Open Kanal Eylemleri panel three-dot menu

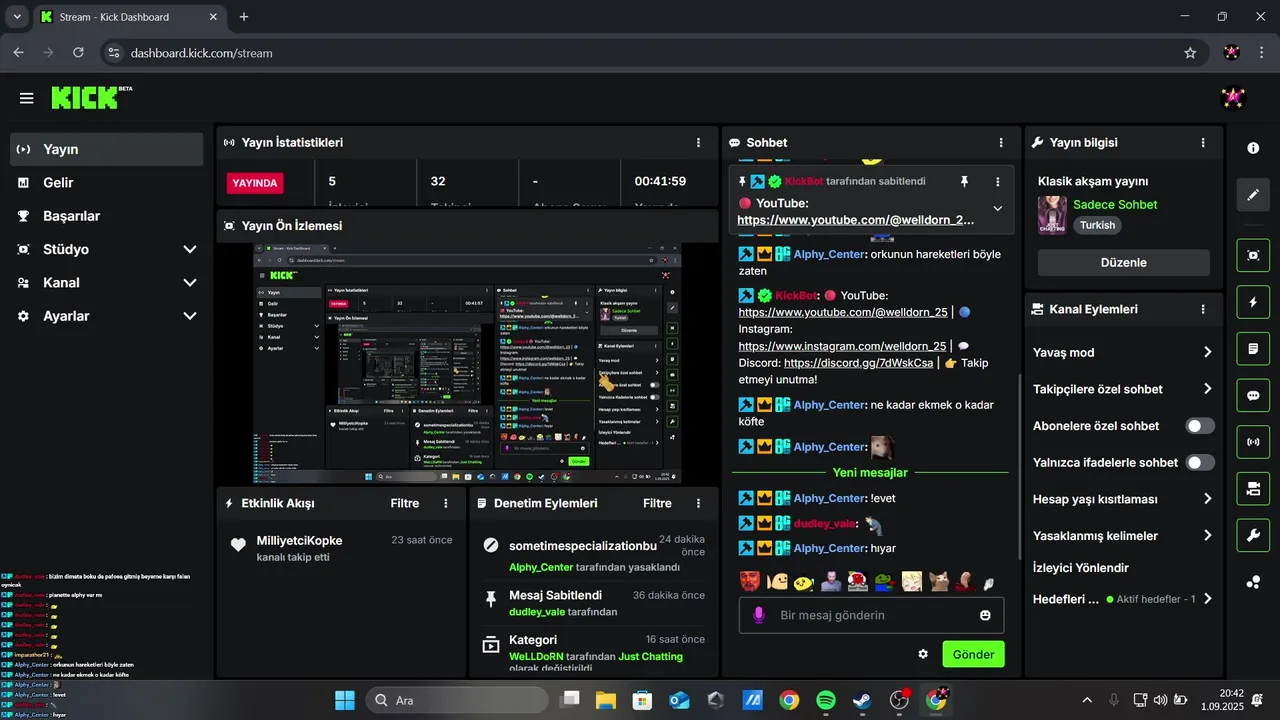1203,309
